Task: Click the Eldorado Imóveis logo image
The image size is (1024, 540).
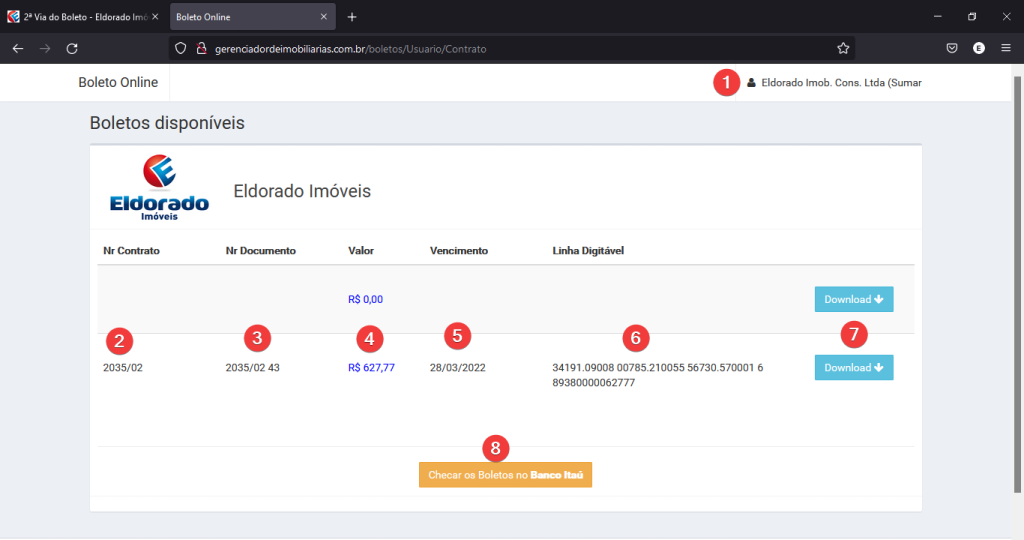Action: coord(159,187)
